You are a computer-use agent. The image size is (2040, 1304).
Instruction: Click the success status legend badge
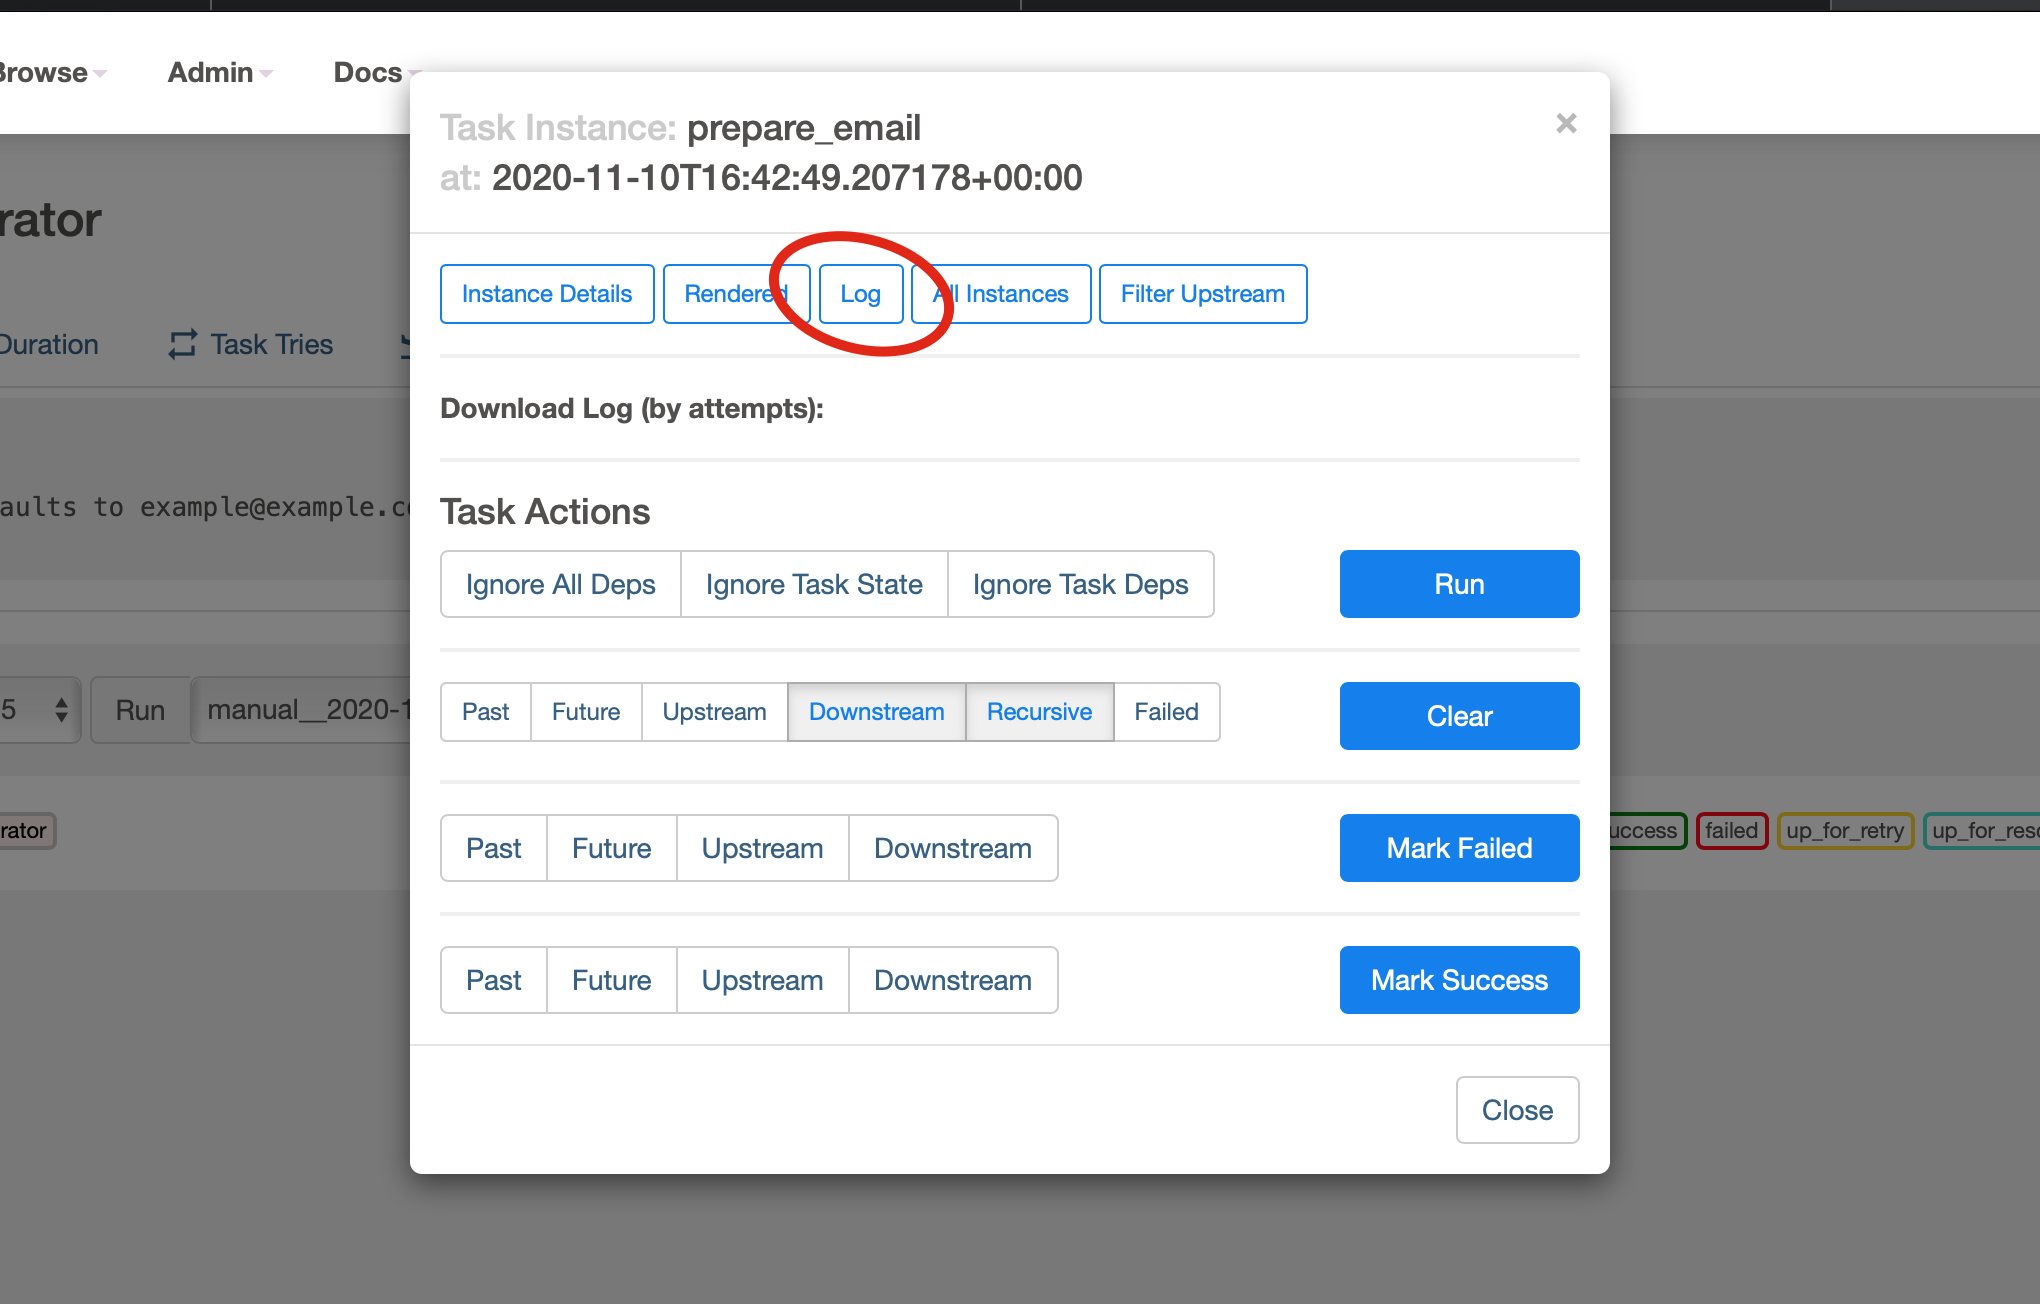click(x=1648, y=830)
